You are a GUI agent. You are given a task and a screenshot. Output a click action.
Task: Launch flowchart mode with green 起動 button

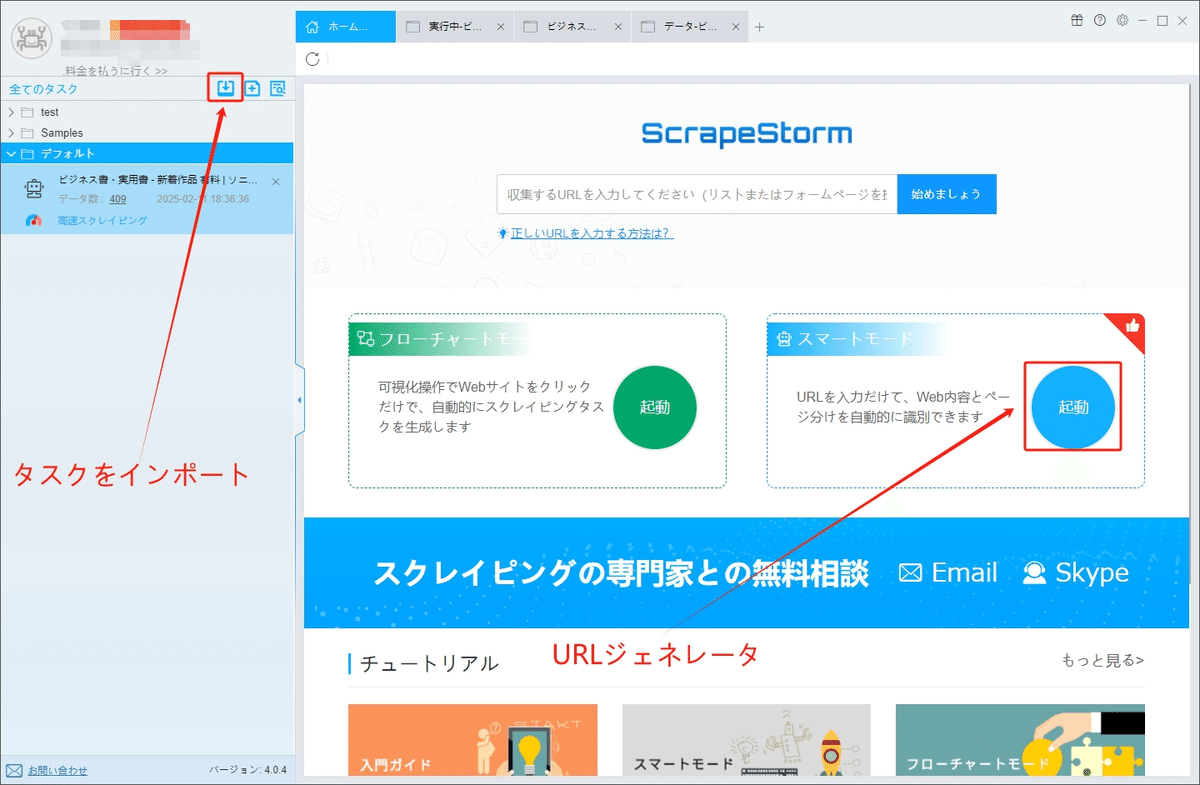point(654,407)
